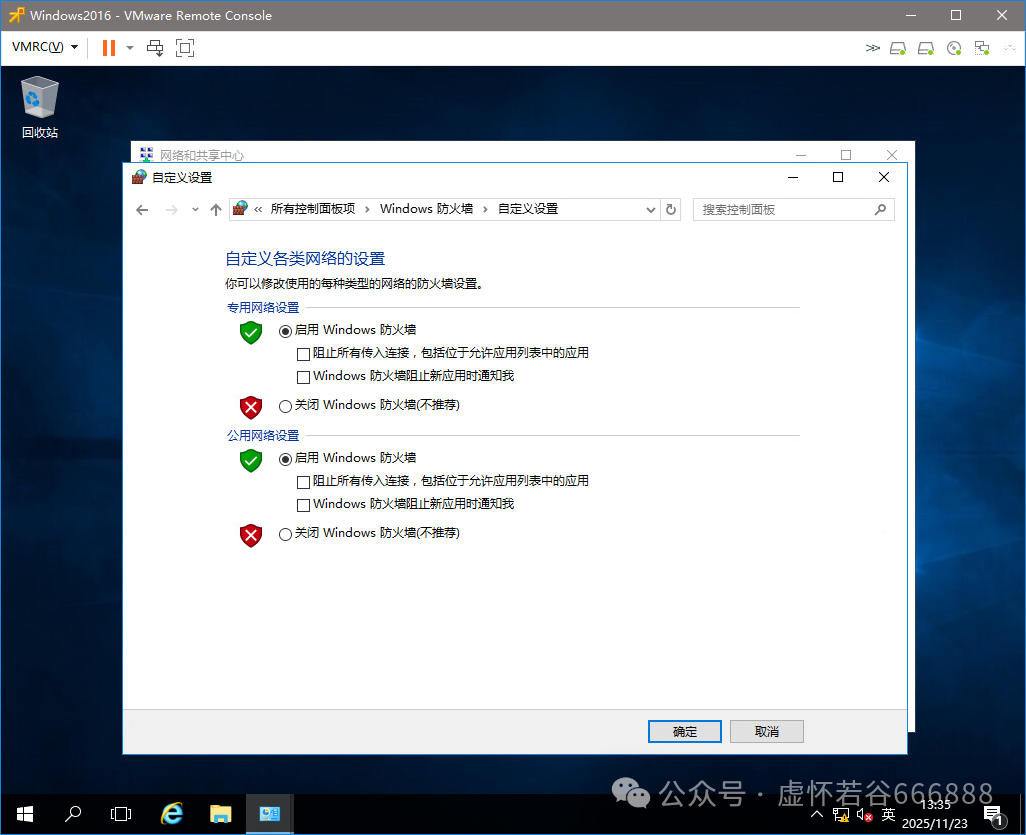Open the address bar history dropdown
Image resolution: width=1026 pixels, height=835 pixels.
tap(650, 210)
